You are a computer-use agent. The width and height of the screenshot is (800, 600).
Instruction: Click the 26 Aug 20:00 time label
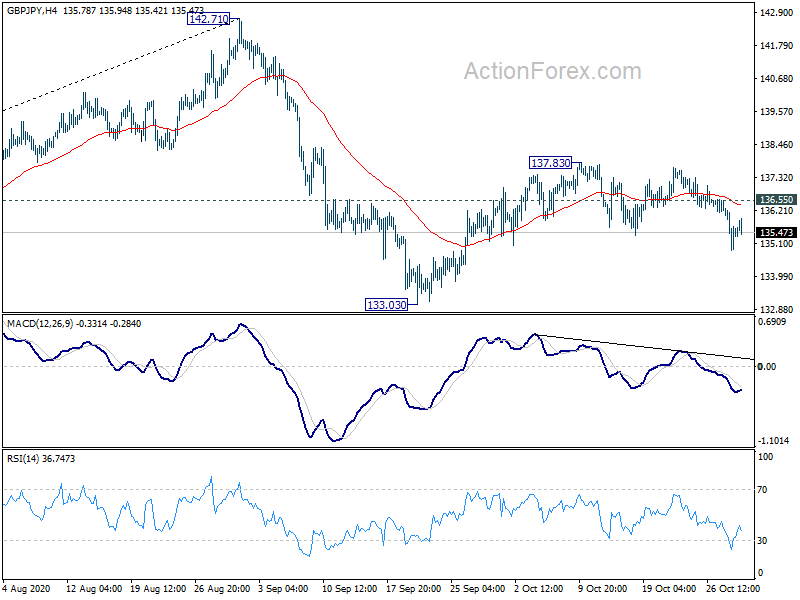click(222, 588)
